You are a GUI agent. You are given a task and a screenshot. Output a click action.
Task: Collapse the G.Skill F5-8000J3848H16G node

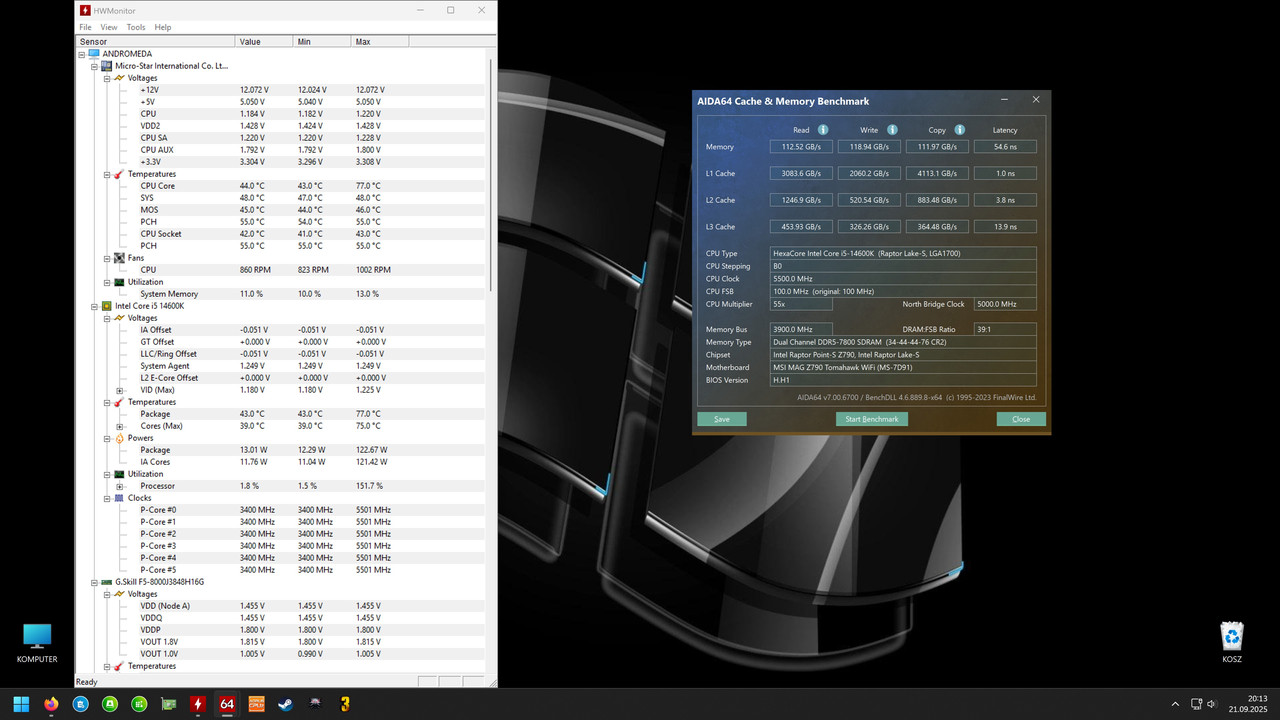[x=94, y=582]
